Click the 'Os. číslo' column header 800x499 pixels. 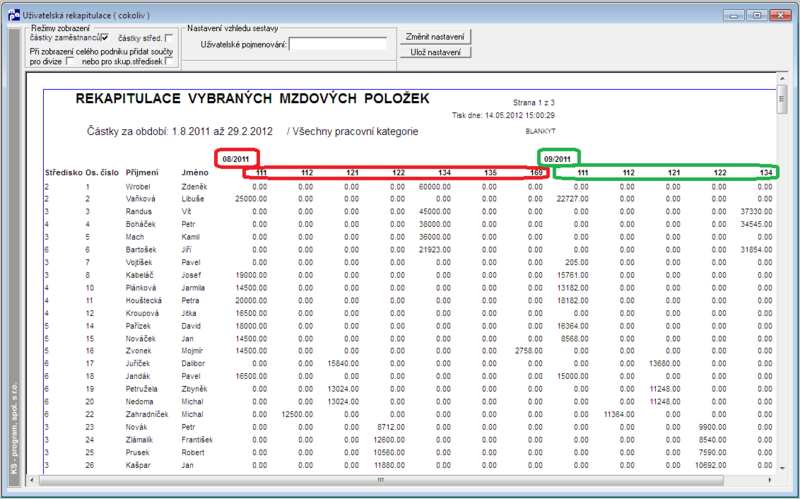pyautogui.click(x=102, y=173)
